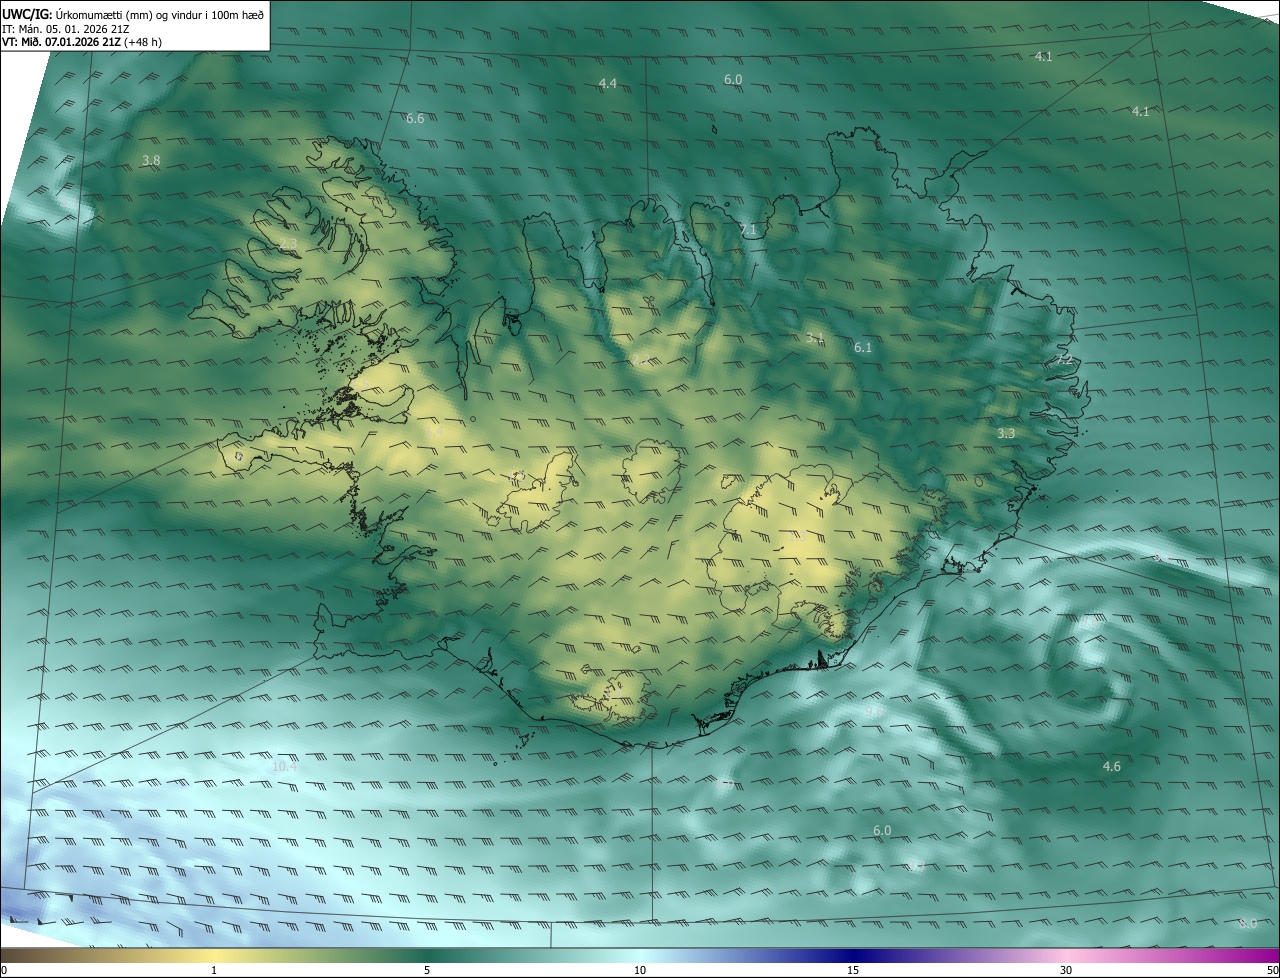Click the 8.0 value in bottom corner
Screen dimensions: 1280x978
(x=1247, y=923)
